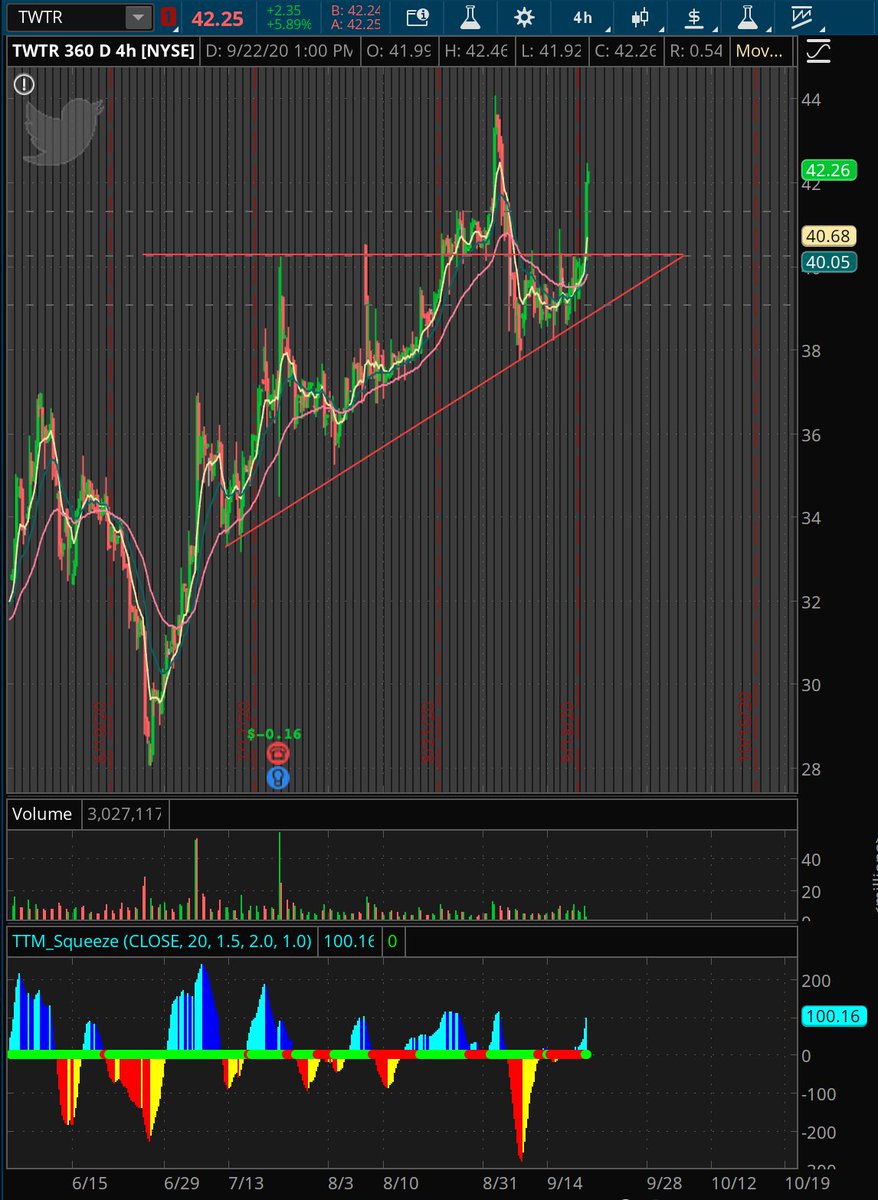The image size is (878, 1200).
Task: Click the Mov... moving average label
Action: point(762,49)
